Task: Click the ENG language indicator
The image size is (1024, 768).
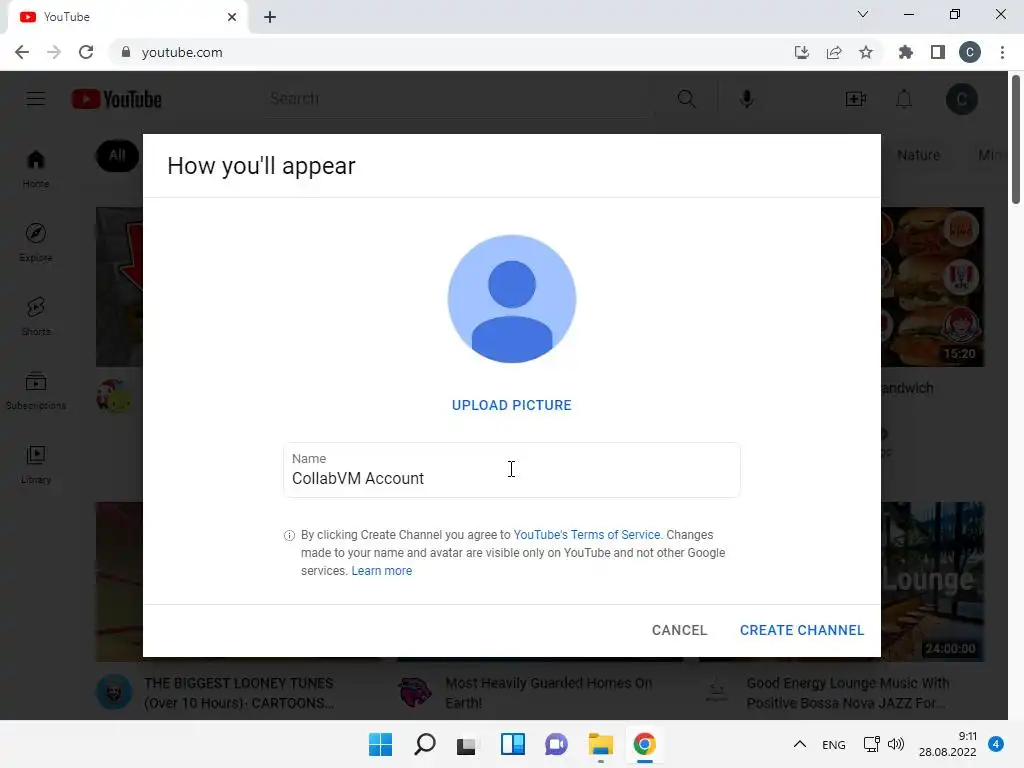Action: click(834, 744)
